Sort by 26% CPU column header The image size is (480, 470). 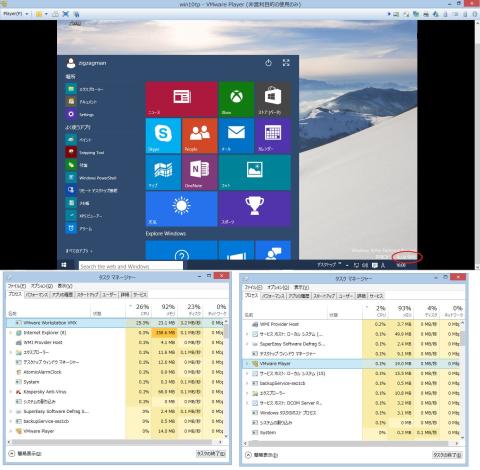tap(138, 310)
